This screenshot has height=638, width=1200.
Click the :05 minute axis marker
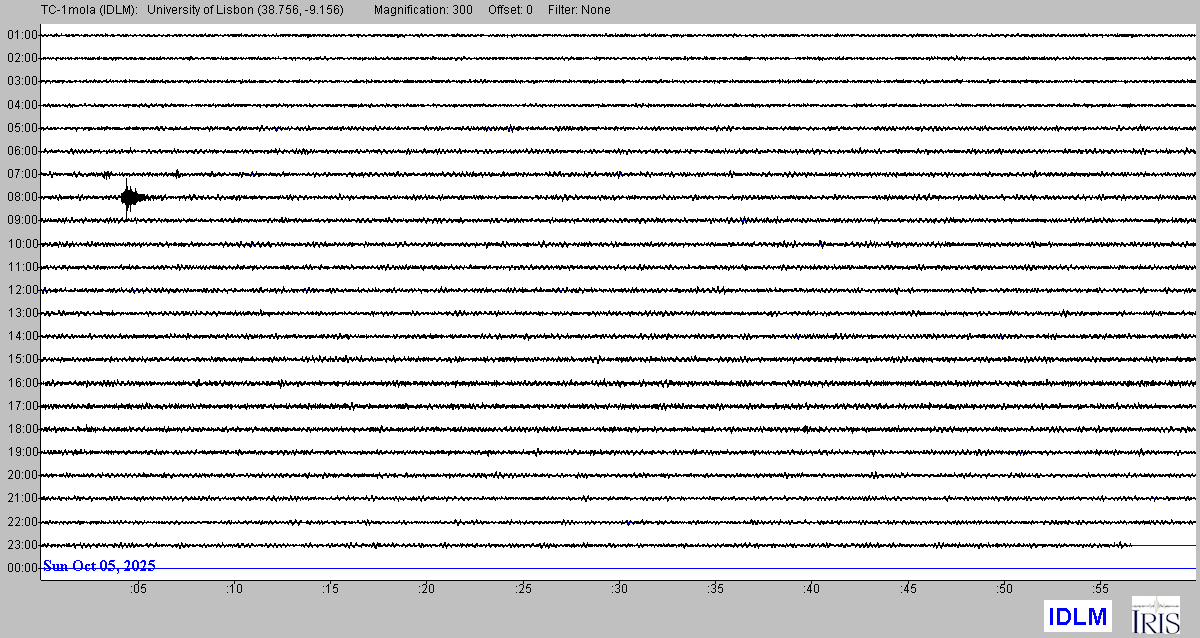138,589
